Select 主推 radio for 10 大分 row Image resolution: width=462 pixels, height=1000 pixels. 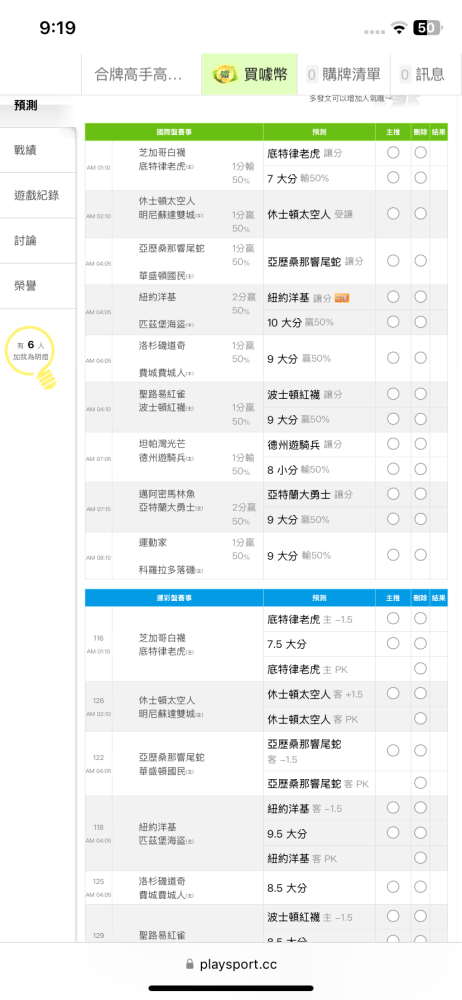(393, 321)
